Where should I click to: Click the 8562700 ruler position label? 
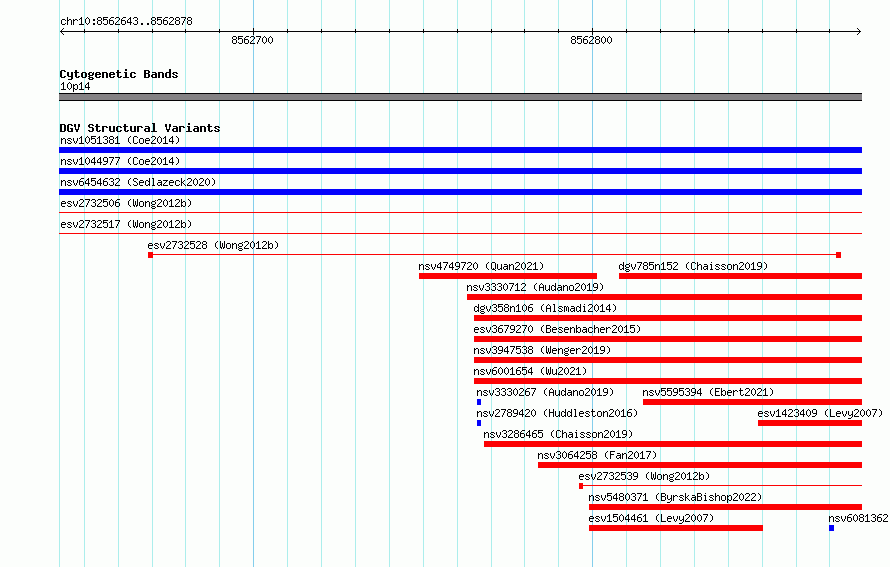pos(253,40)
